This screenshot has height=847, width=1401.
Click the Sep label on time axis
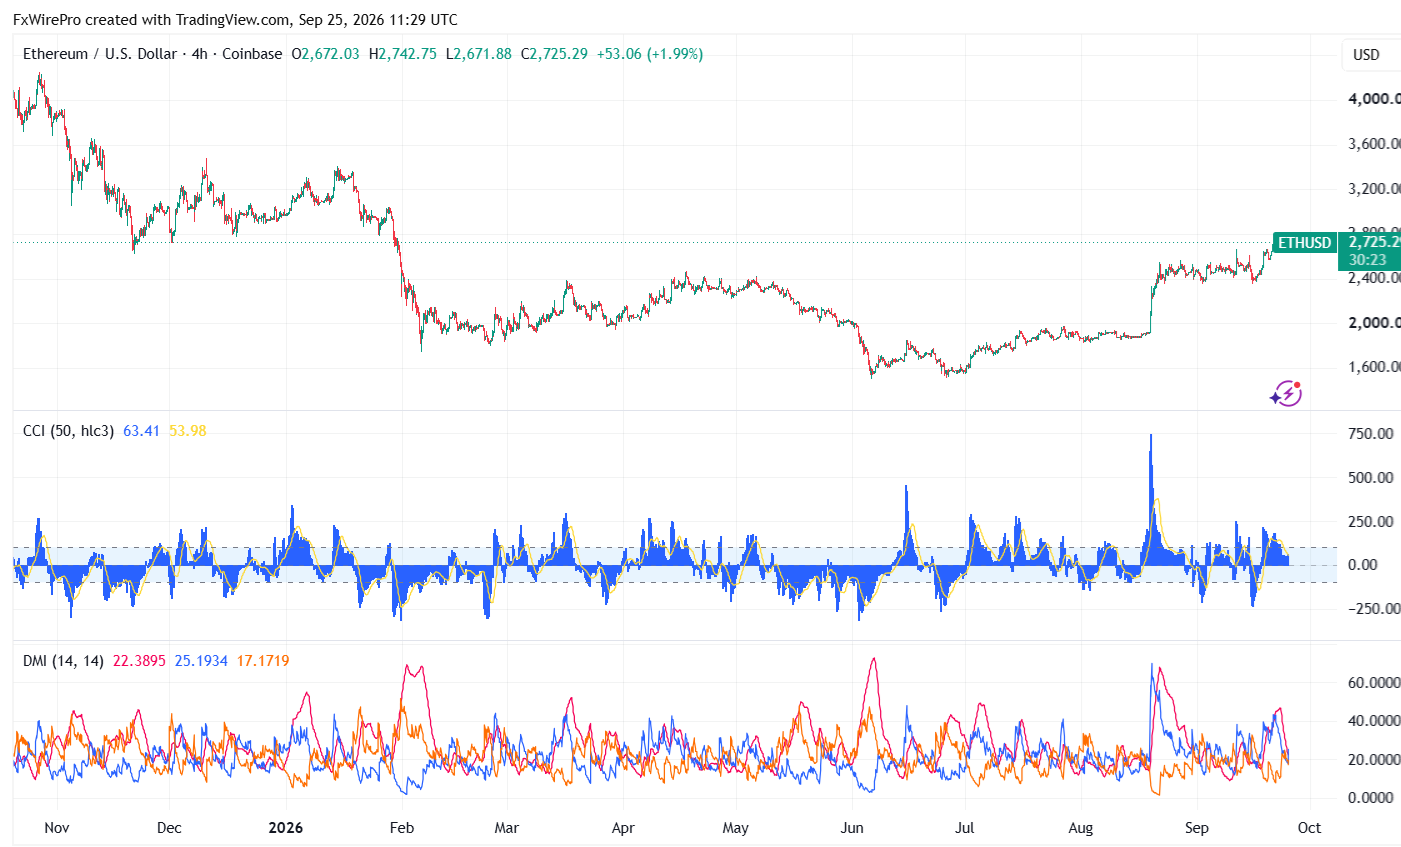1197,828
